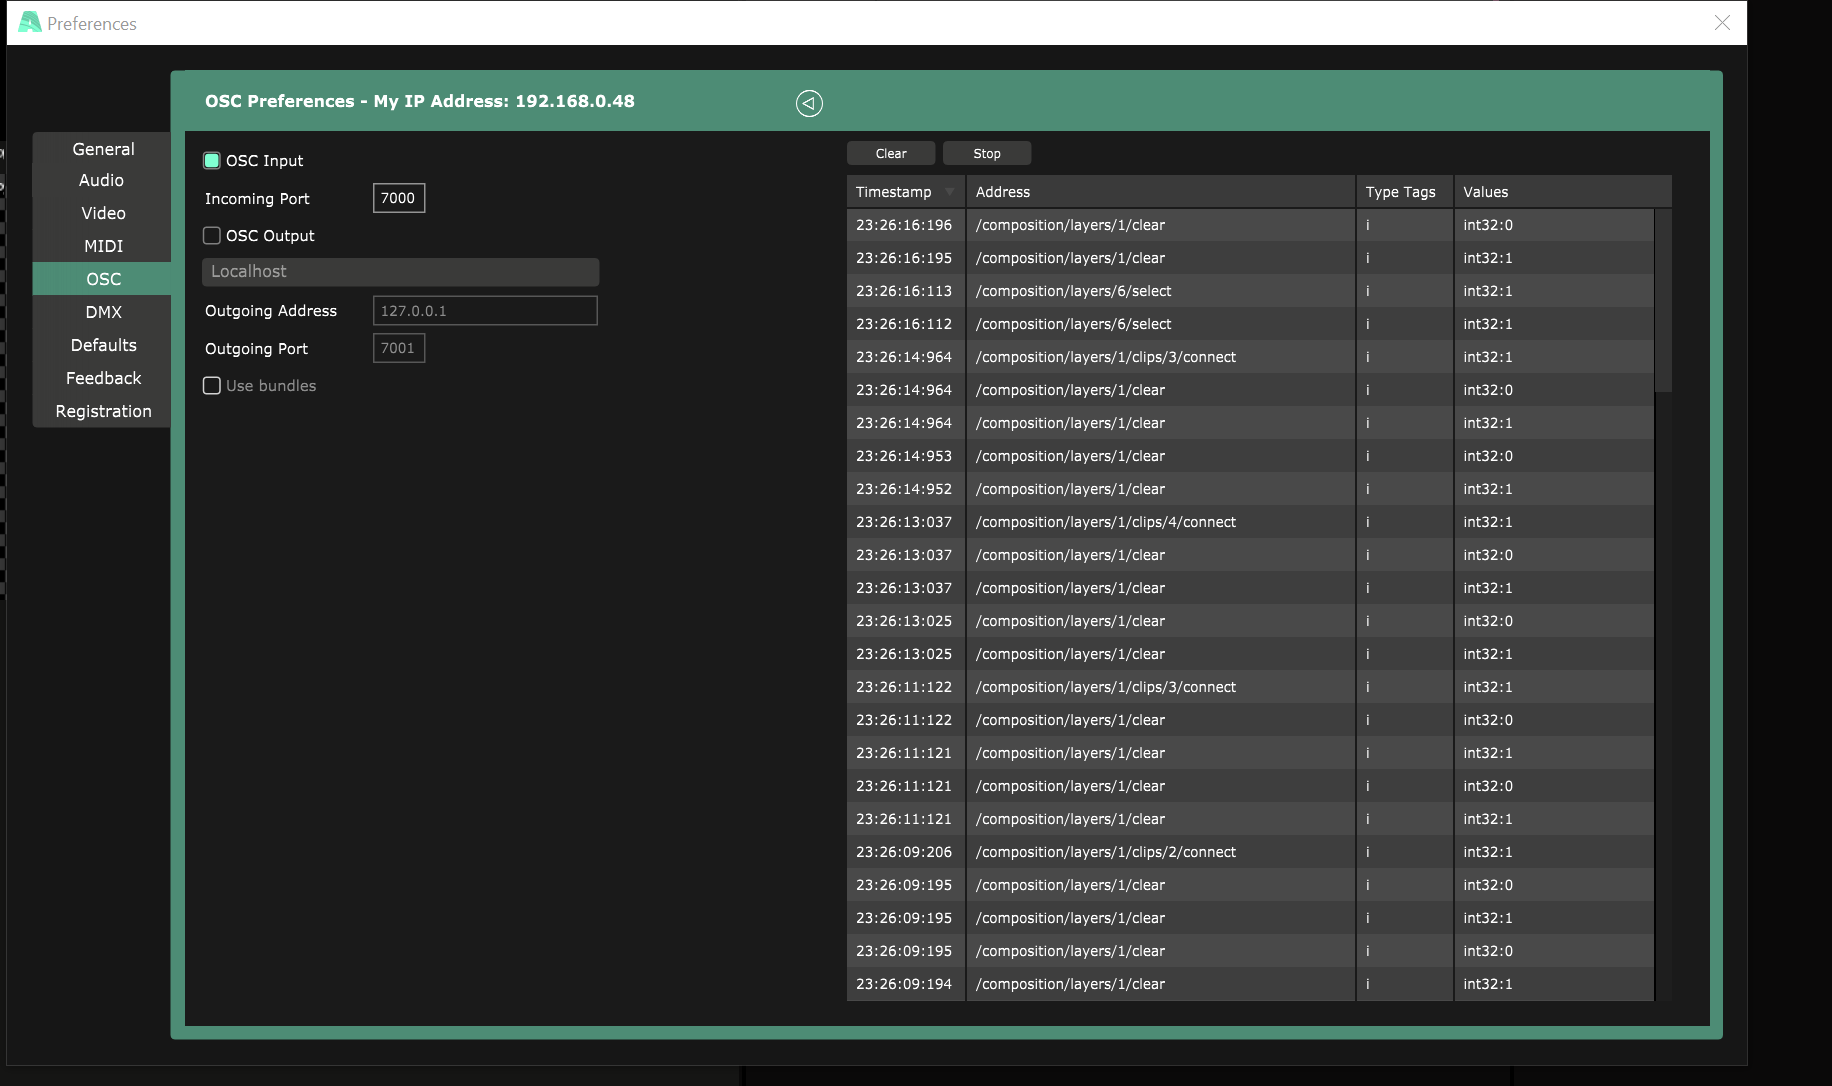Disable the OSC Input checkbox
This screenshot has height=1086, width=1832.
[x=212, y=161]
